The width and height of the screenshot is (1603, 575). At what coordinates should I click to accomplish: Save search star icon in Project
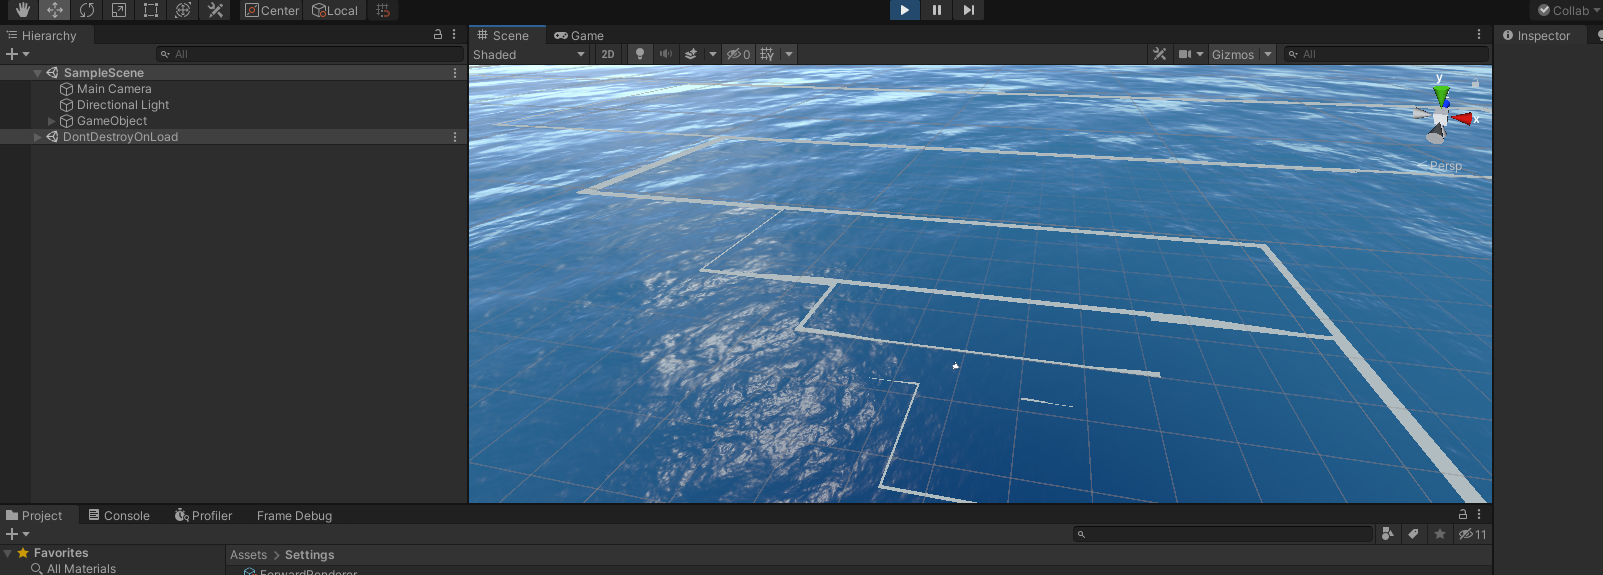click(1440, 534)
